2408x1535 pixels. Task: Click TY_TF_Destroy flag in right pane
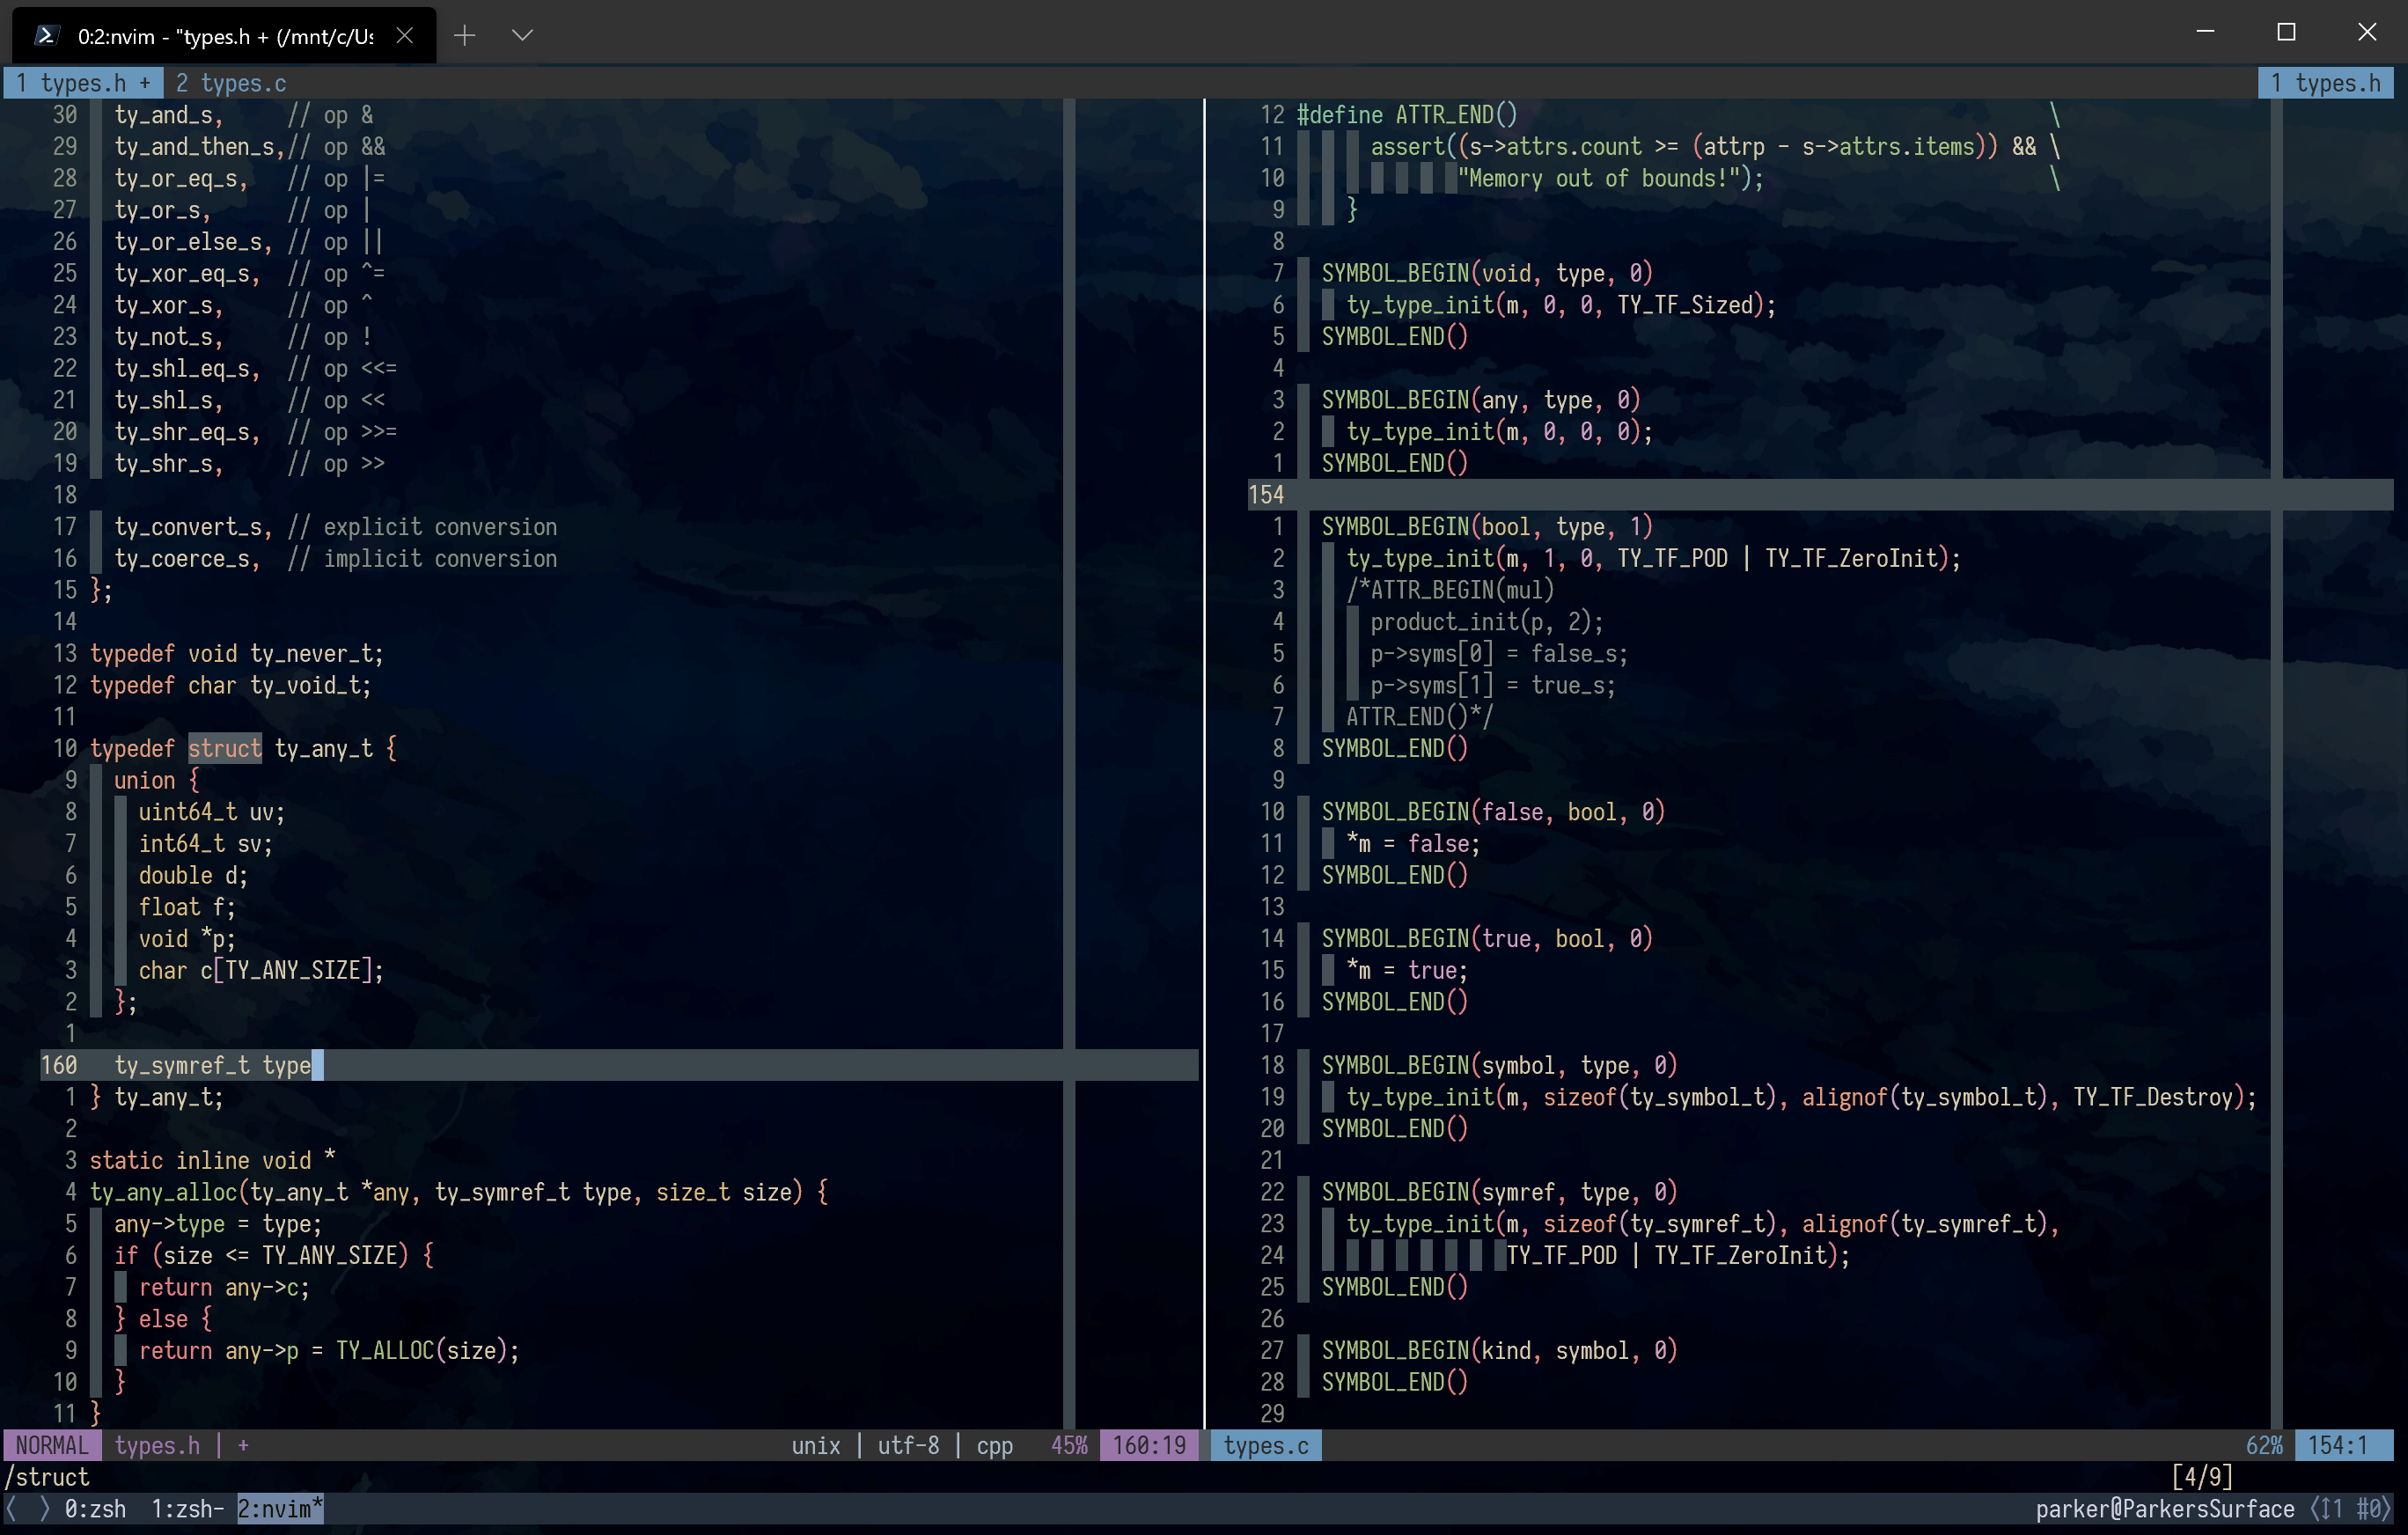point(2153,1097)
